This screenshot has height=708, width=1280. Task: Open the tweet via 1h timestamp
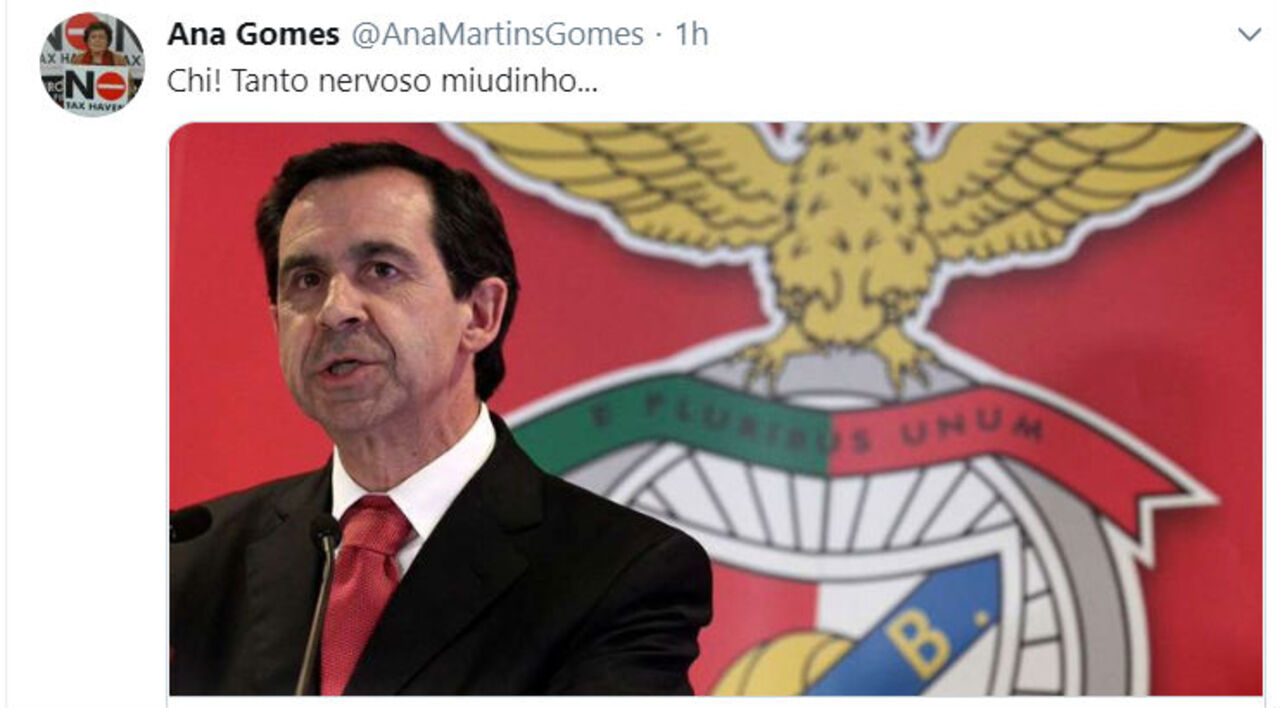(x=692, y=35)
